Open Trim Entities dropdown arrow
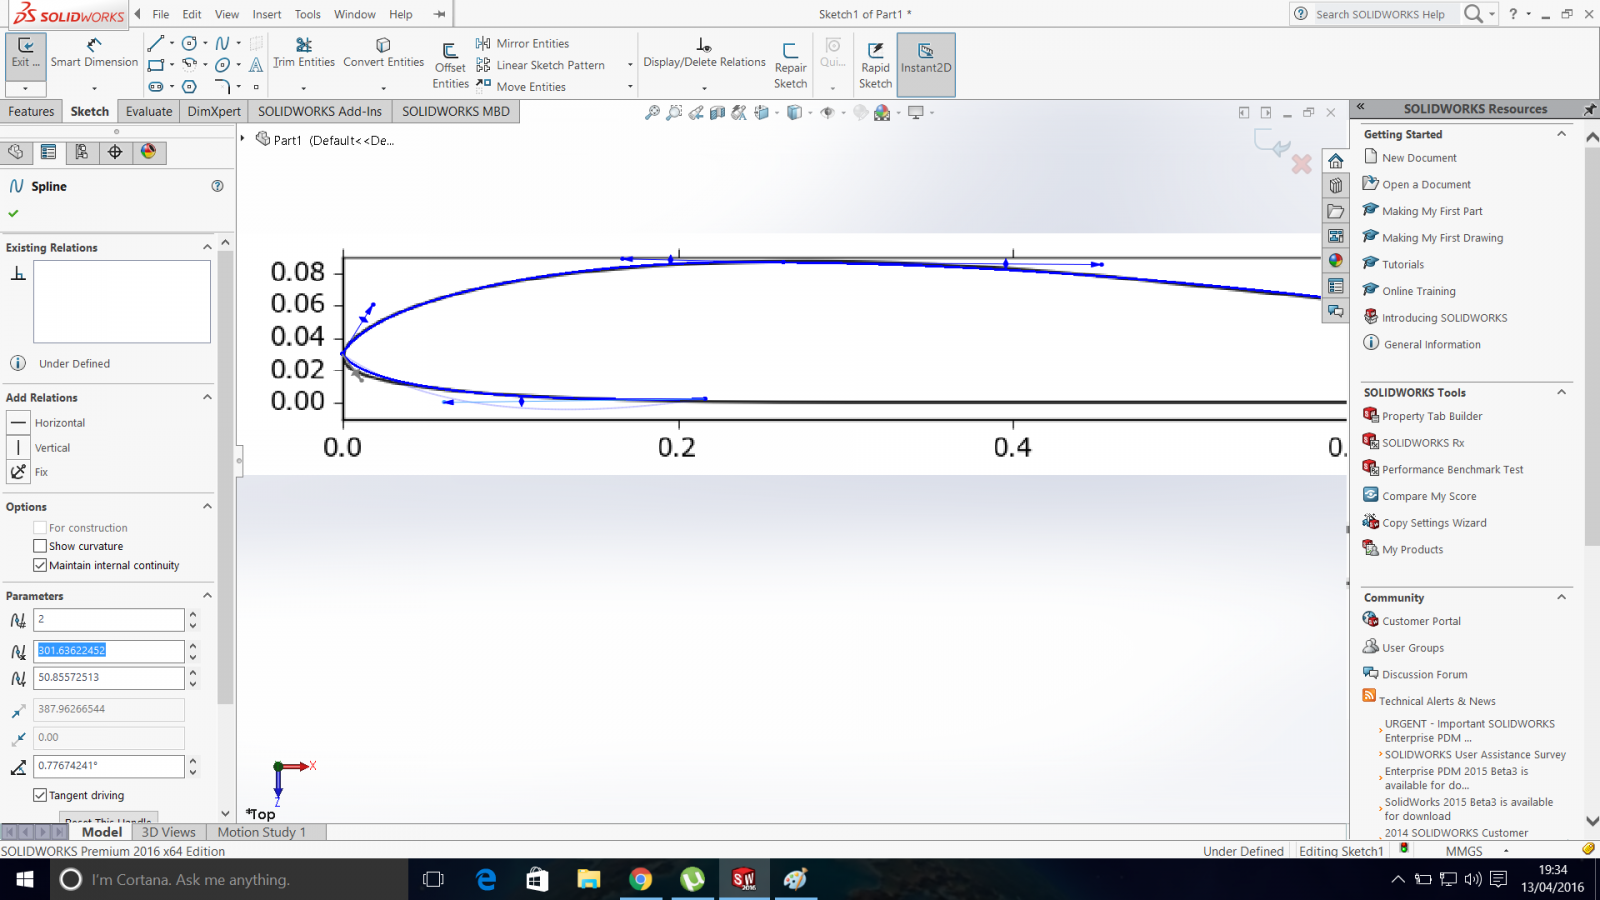This screenshot has height=900, width=1600. [304, 88]
